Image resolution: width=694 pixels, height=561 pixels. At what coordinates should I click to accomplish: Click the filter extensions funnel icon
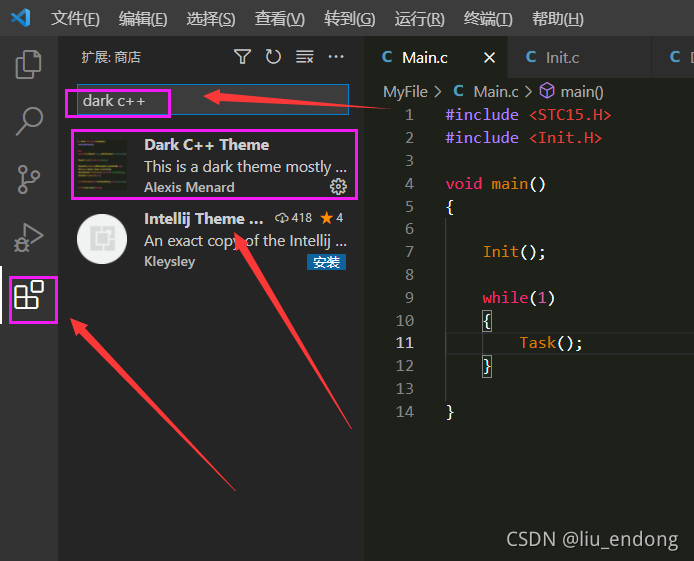click(x=242, y=57)
